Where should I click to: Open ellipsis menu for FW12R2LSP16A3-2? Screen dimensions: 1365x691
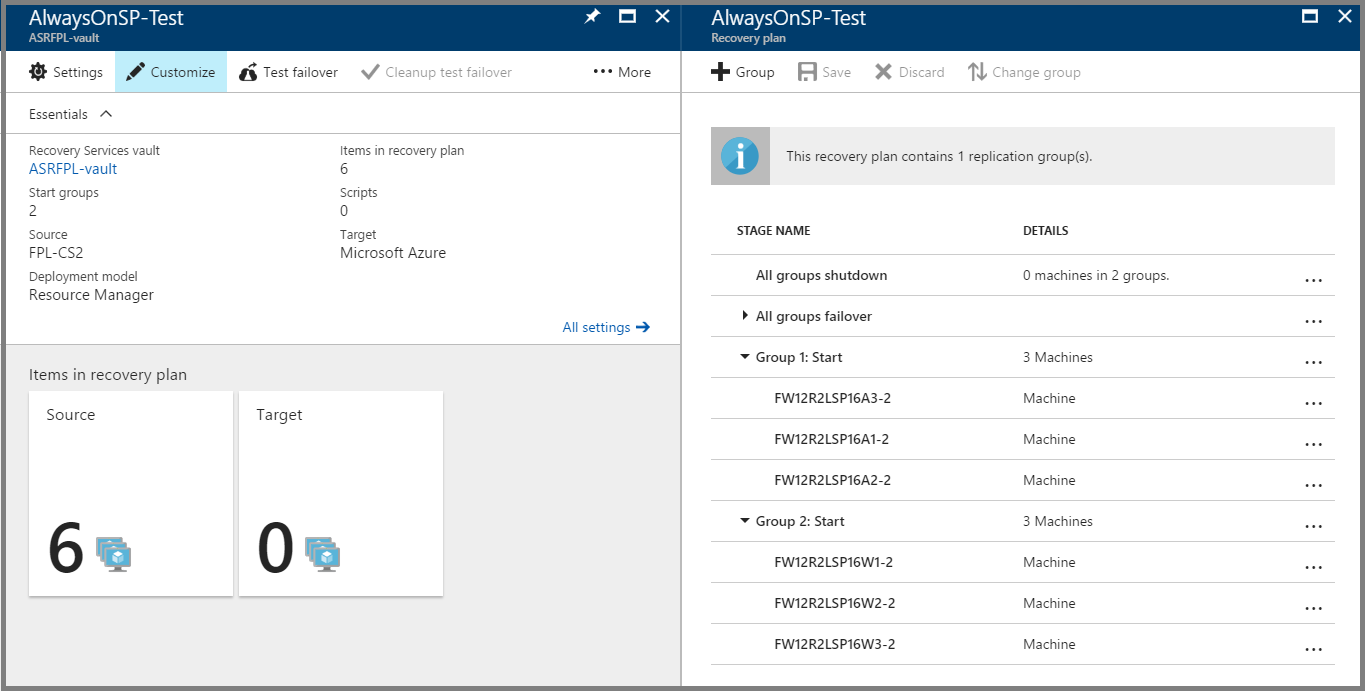point(1313,402)
